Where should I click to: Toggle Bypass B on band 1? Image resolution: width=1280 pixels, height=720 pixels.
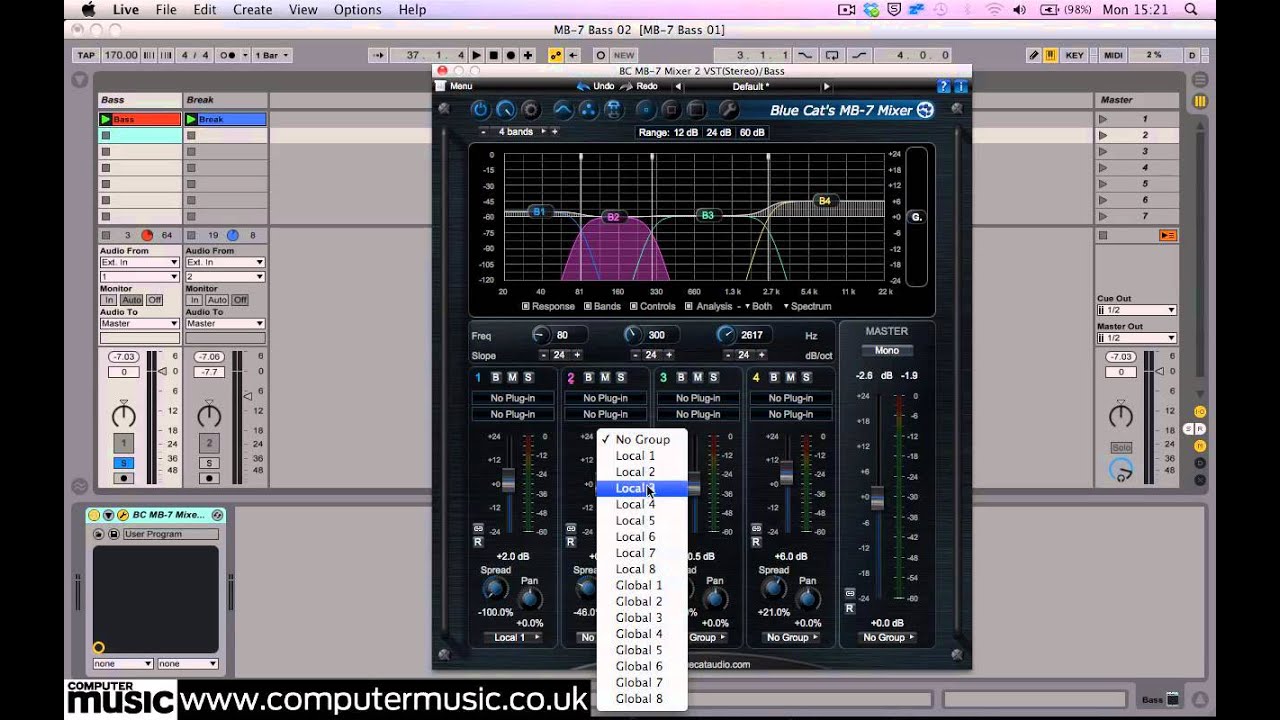click(496, 377)
